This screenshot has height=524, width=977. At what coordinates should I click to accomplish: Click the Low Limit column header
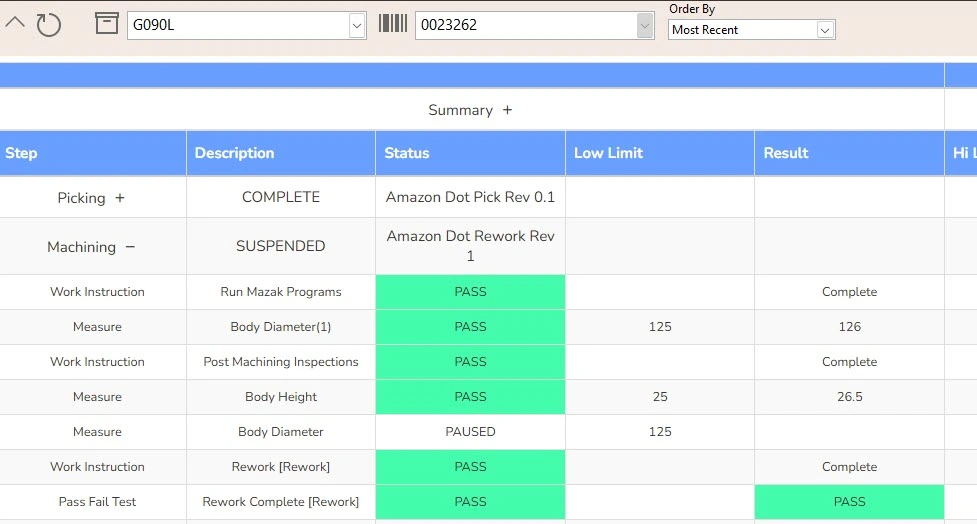pos(608,153)
